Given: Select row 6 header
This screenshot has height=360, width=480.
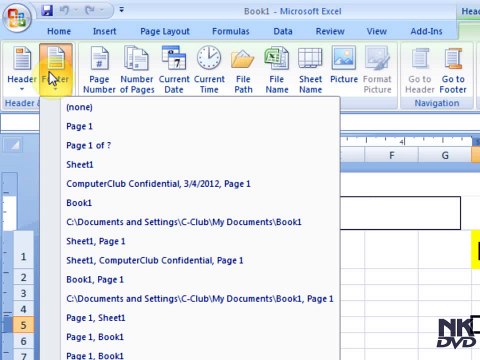Looking at the screenshot, I should click(x=23, y=341).
